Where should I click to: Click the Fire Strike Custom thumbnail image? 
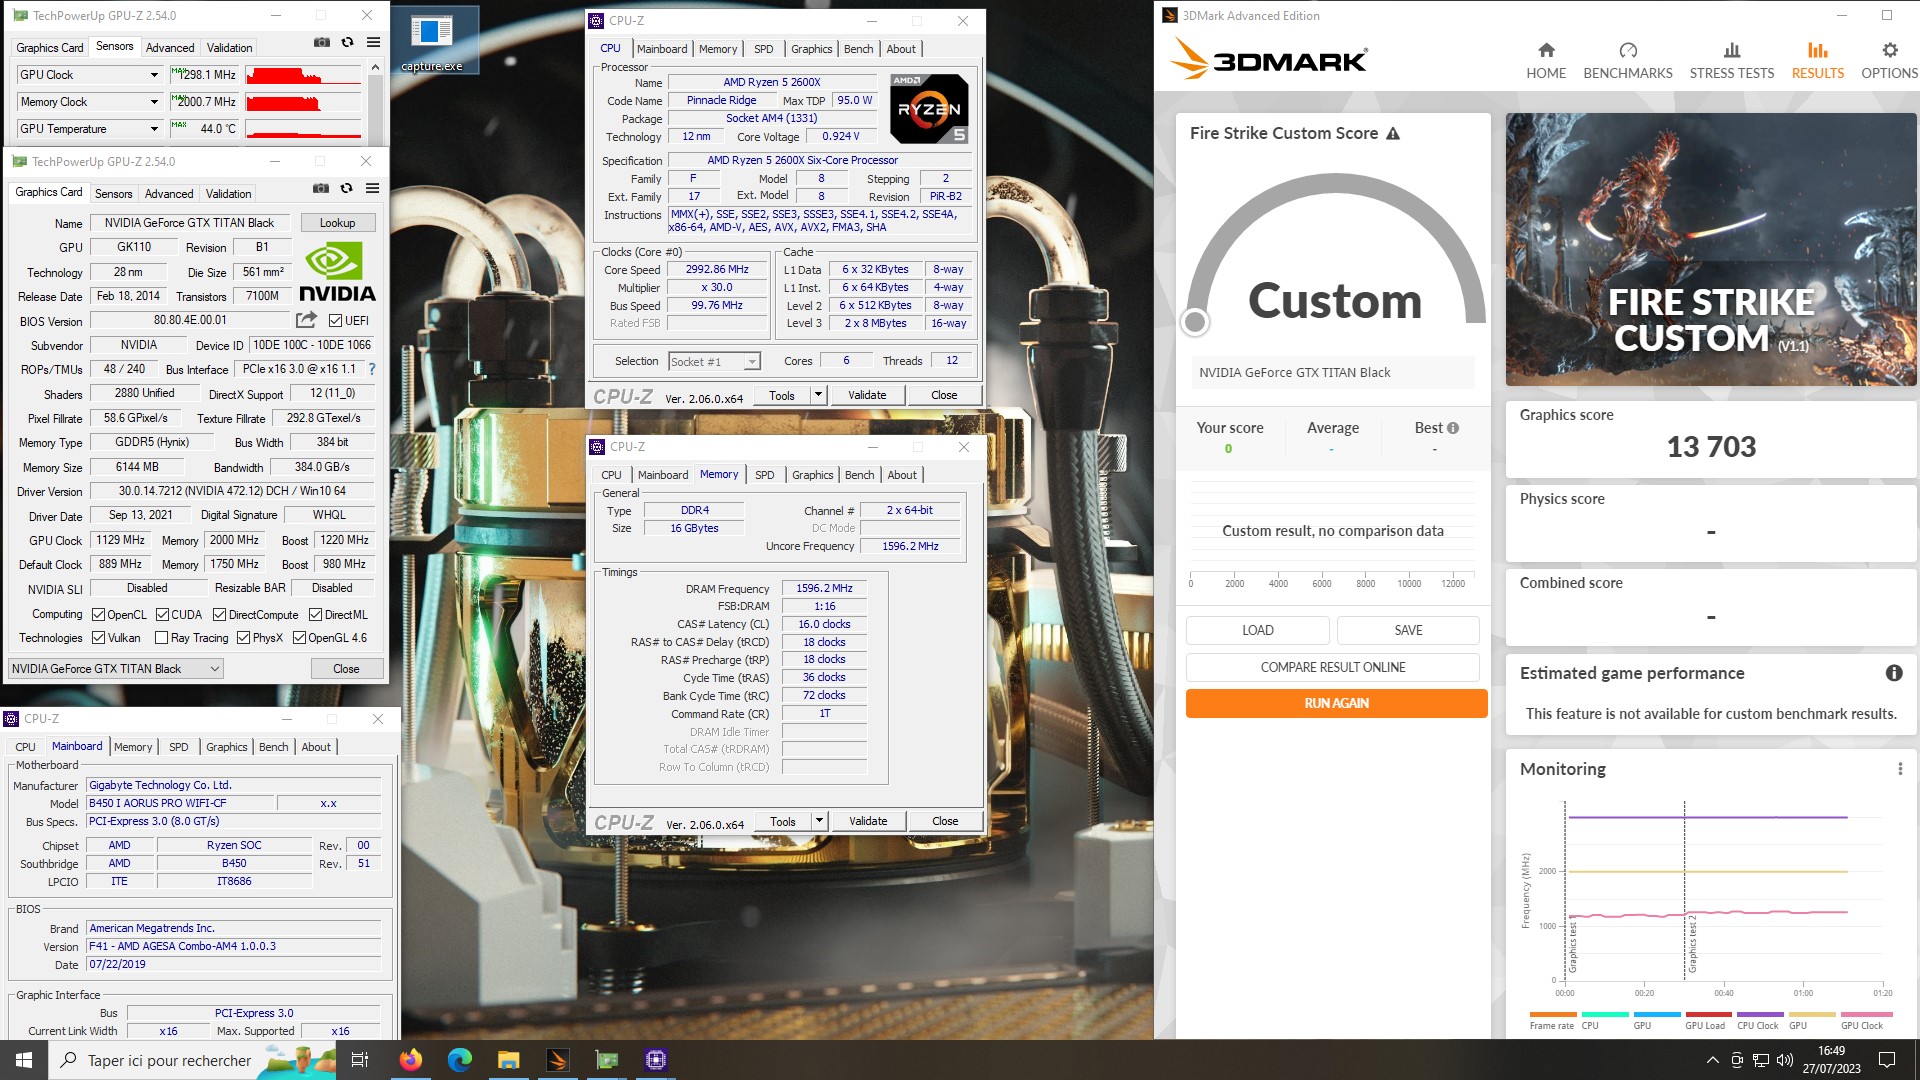click(x=1711, y=250)
